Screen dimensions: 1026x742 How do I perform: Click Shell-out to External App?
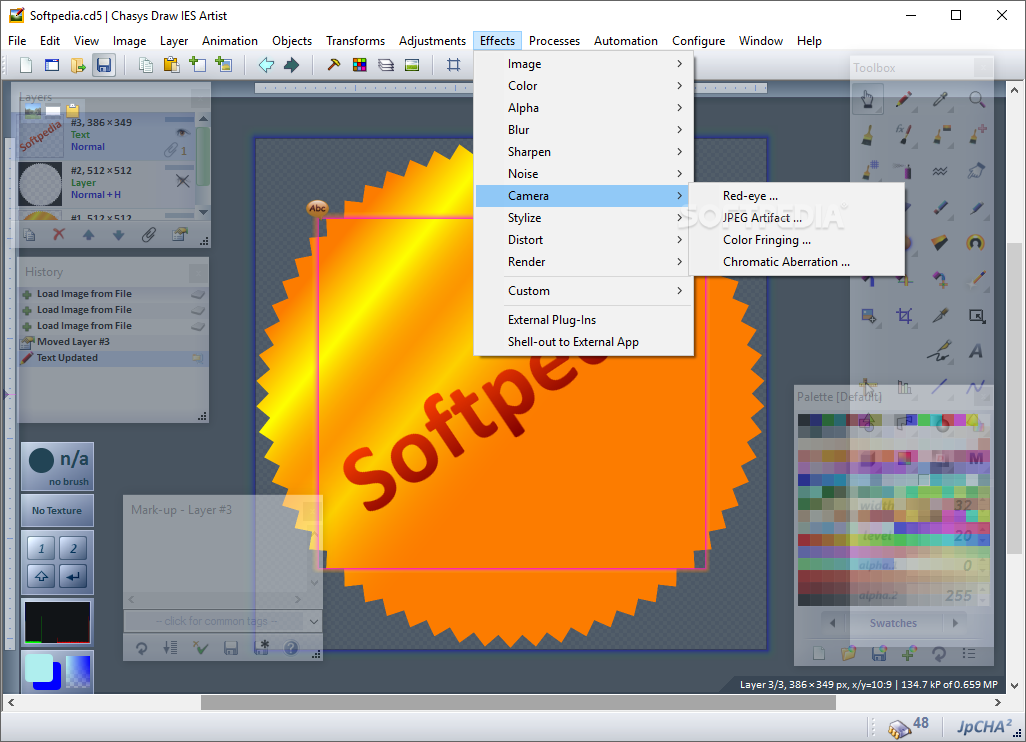click(584, 342)
